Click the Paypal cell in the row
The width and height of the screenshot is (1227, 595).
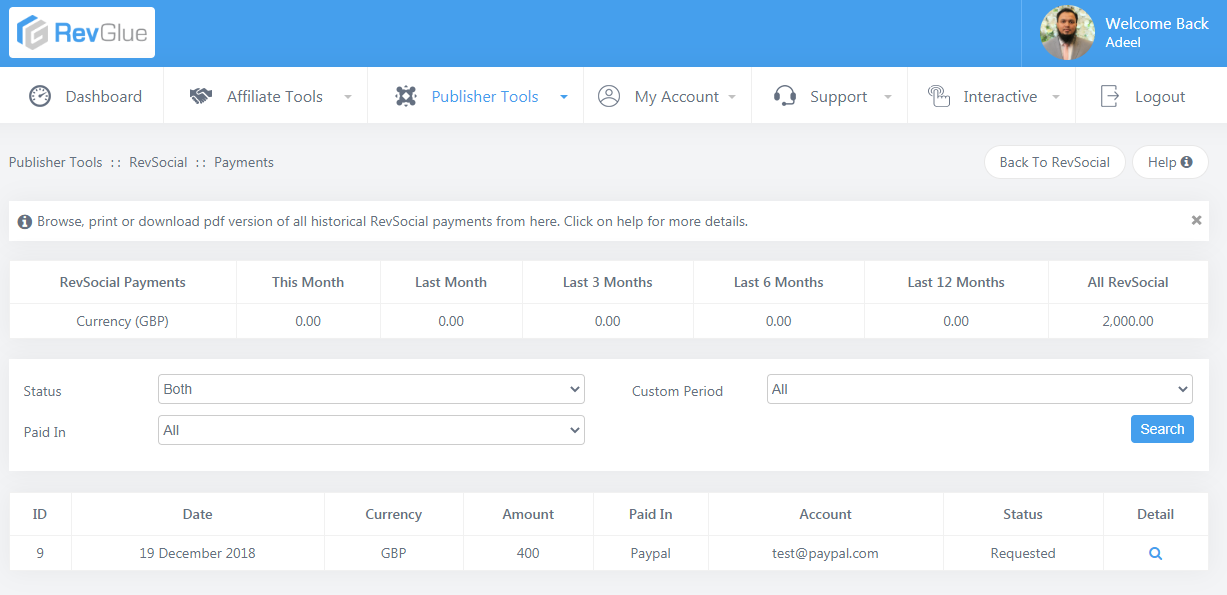tap(651, 553)
